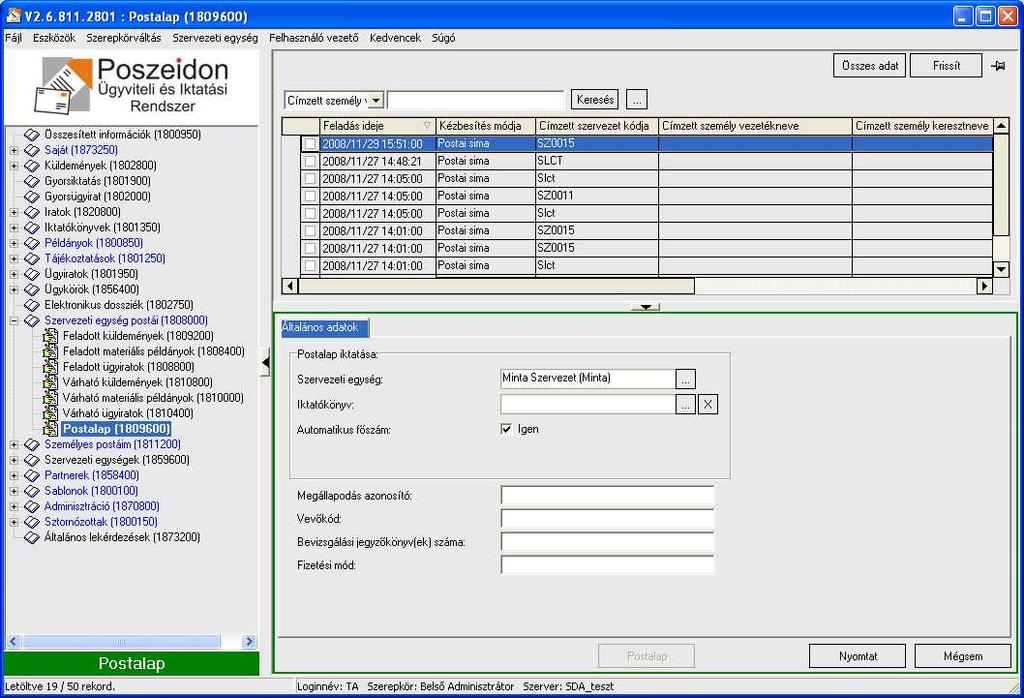
Task: Clear the Iktatókönyv field with X button
Action: [x=708, y=405]
